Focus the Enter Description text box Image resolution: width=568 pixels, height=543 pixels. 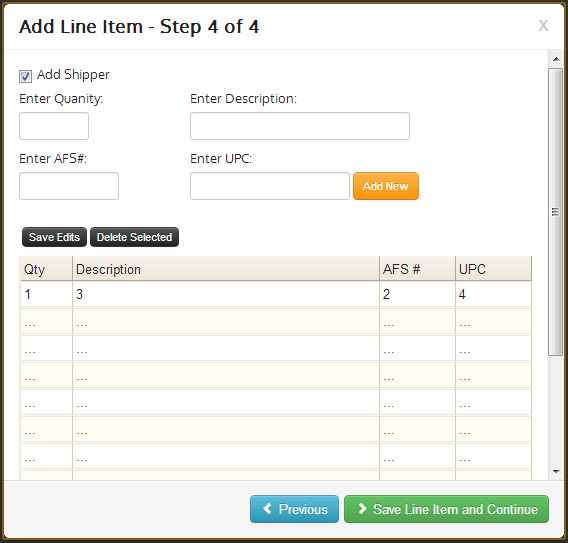pyautogui.click(x=300, y=126)
